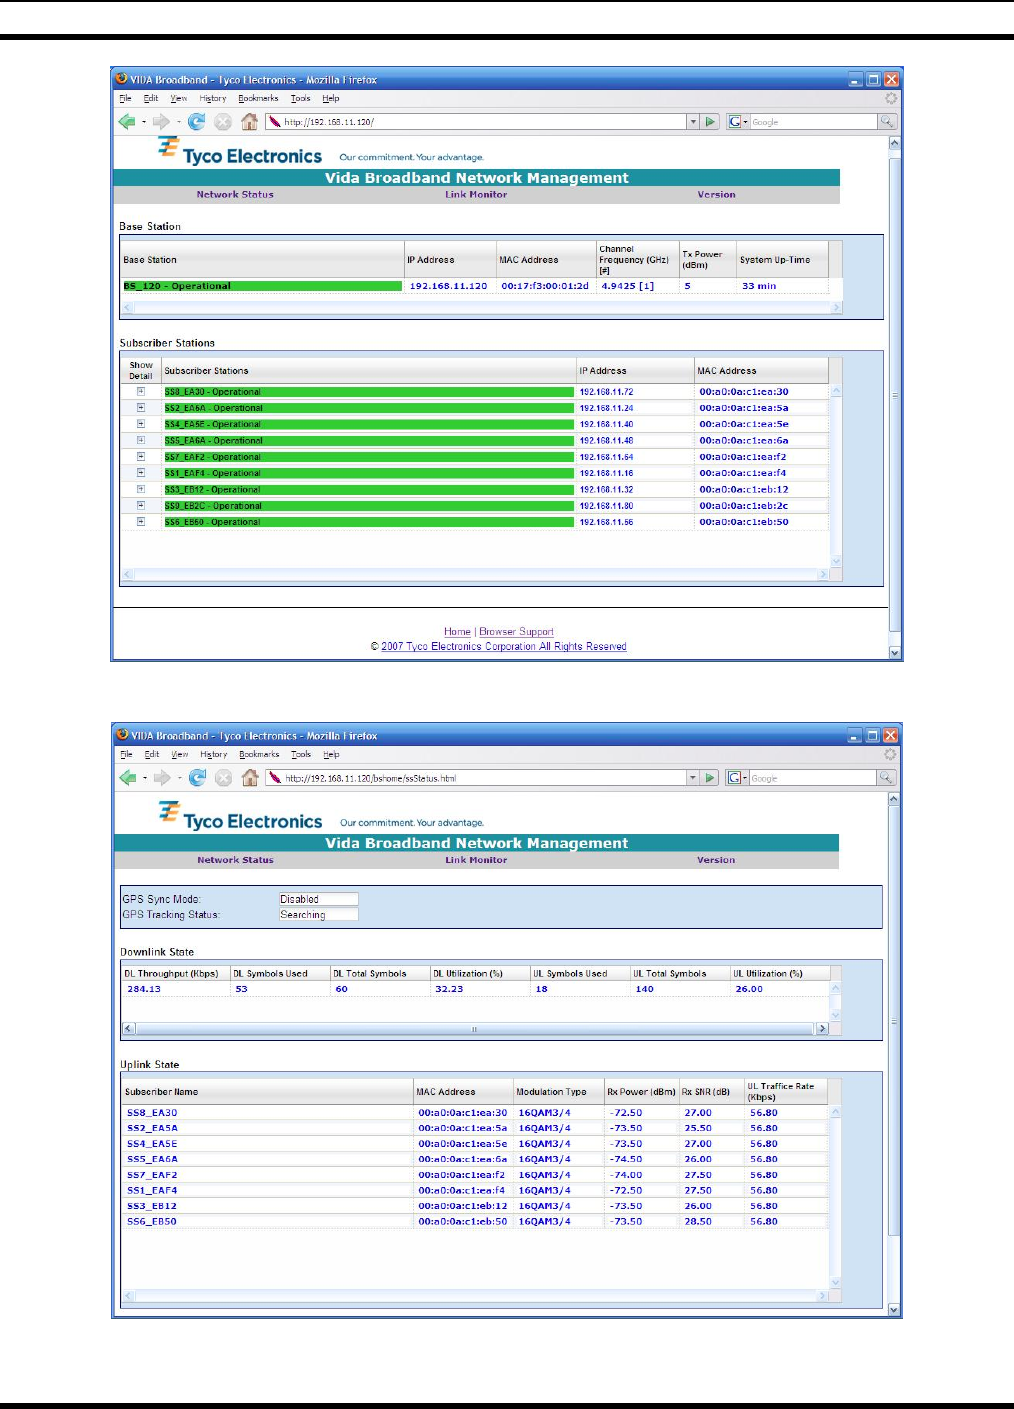Stop loading the ssStatus.html page
Screen dimensions: 1014x1409
[224, 777]
